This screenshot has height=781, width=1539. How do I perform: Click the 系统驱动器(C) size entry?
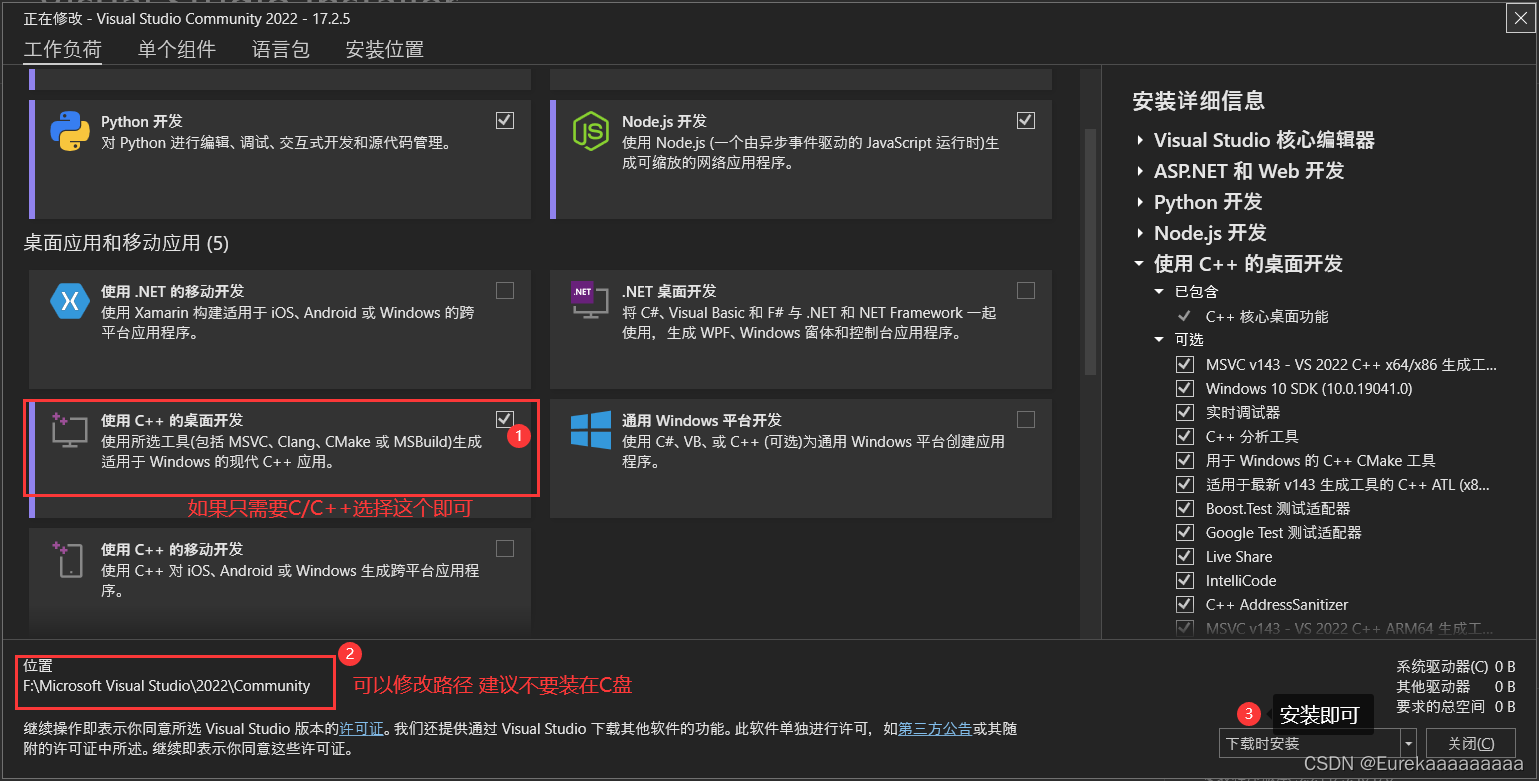tap(1456, 667)
